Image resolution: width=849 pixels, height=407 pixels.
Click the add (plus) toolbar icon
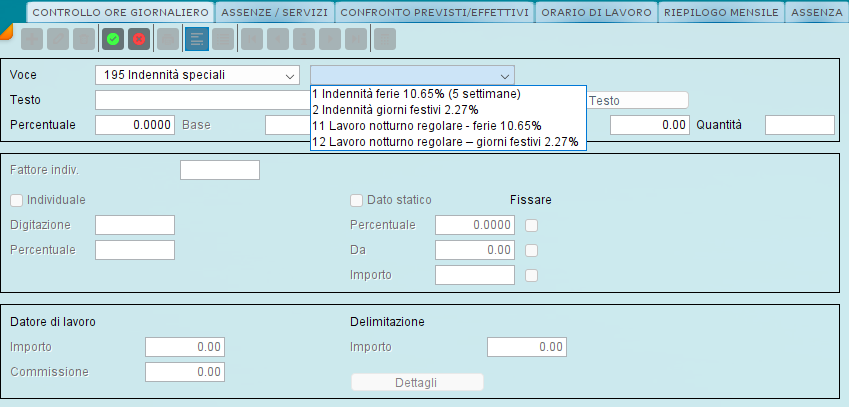[32, 40]
